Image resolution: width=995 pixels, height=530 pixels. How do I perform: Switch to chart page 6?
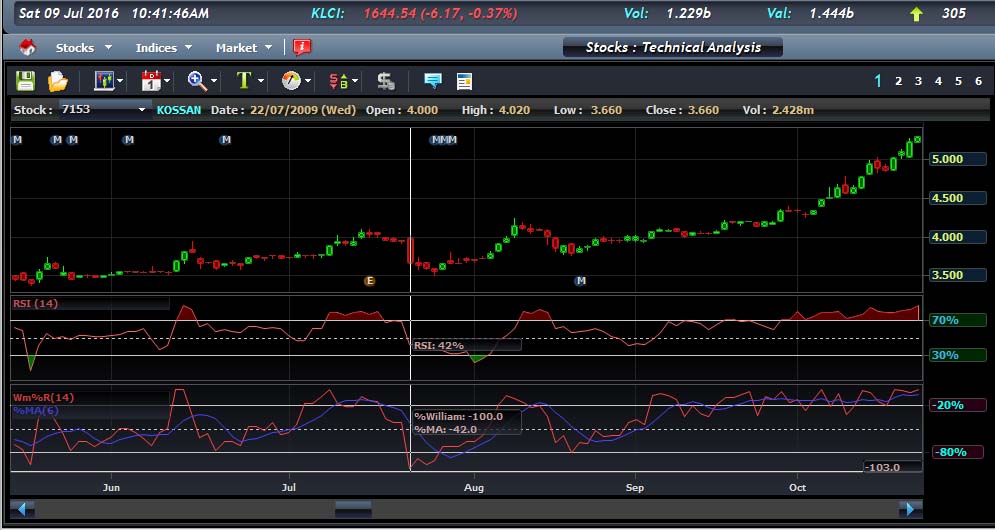[x=979, y=81]
